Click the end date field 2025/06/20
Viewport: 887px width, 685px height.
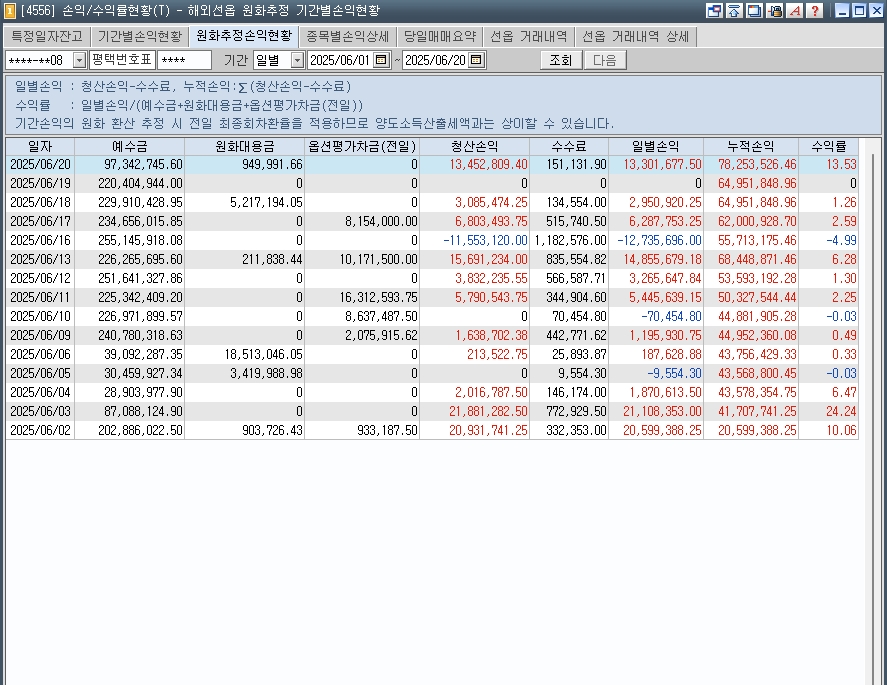(436, 60)
